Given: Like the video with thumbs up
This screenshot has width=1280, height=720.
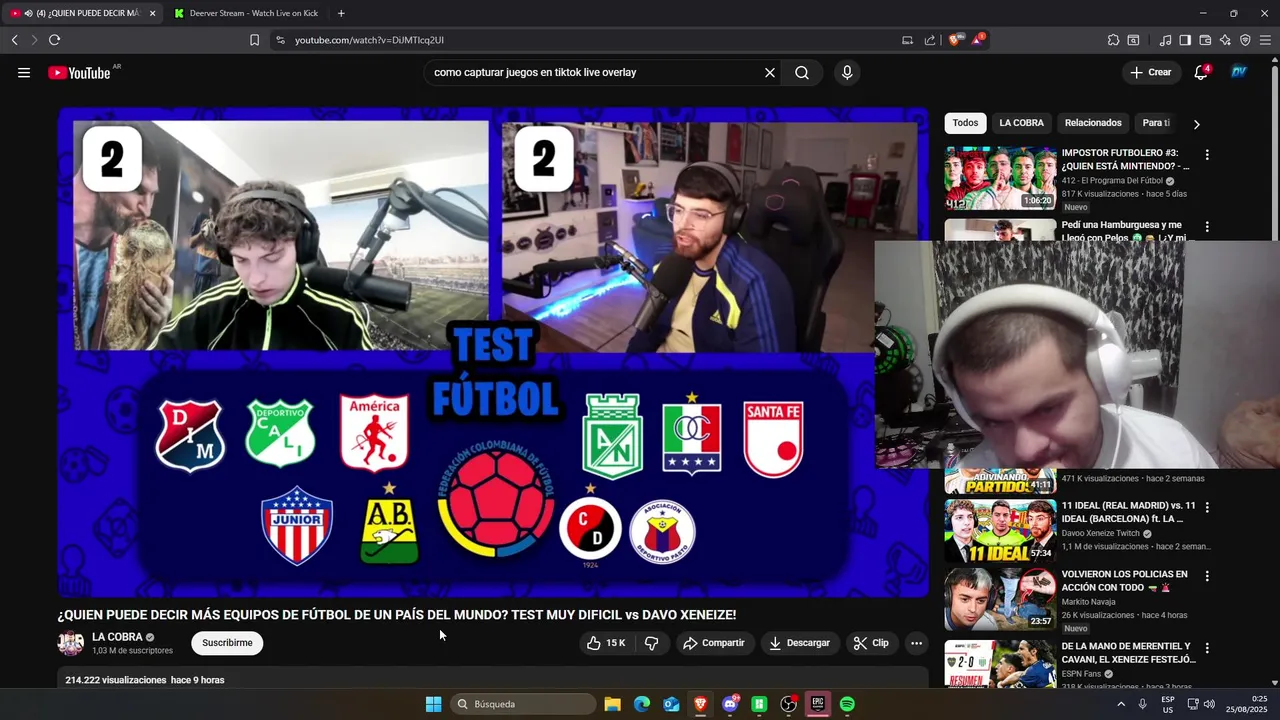Looking at the screenshot, I should pyautogui.click(x=606, y=643).
